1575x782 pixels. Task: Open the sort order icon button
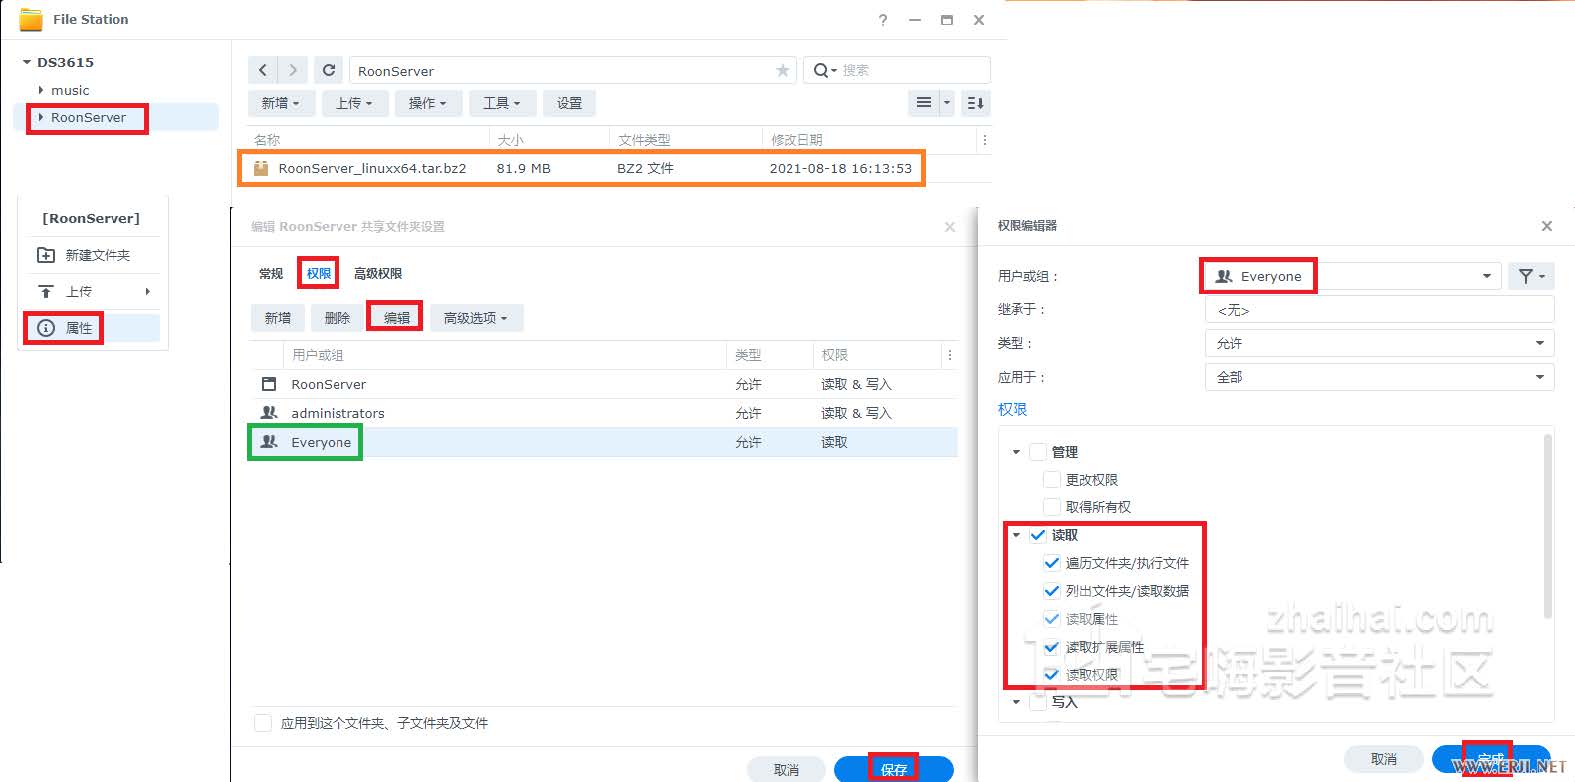point(976,103)
